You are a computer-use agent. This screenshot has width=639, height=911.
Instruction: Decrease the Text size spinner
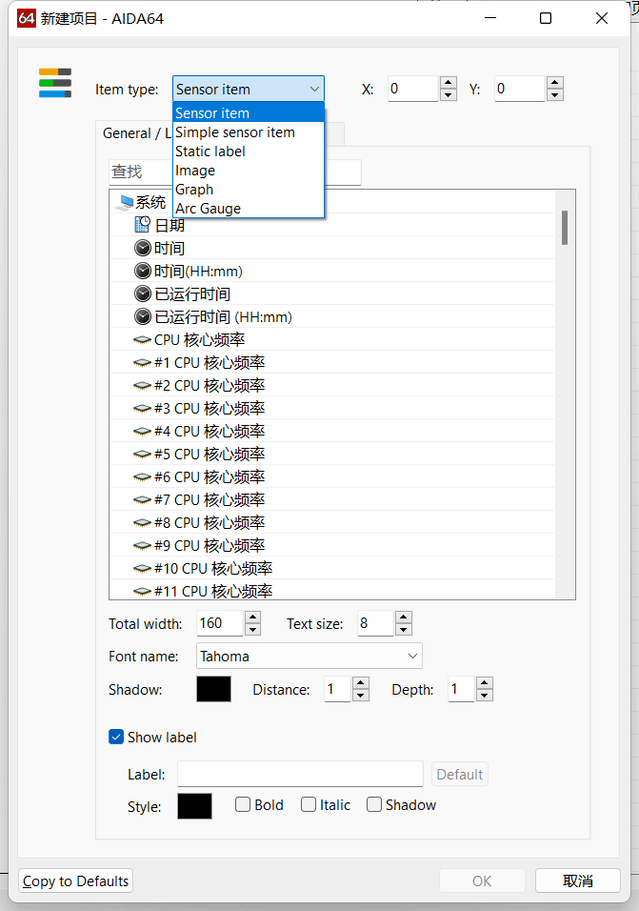(403, 629)
